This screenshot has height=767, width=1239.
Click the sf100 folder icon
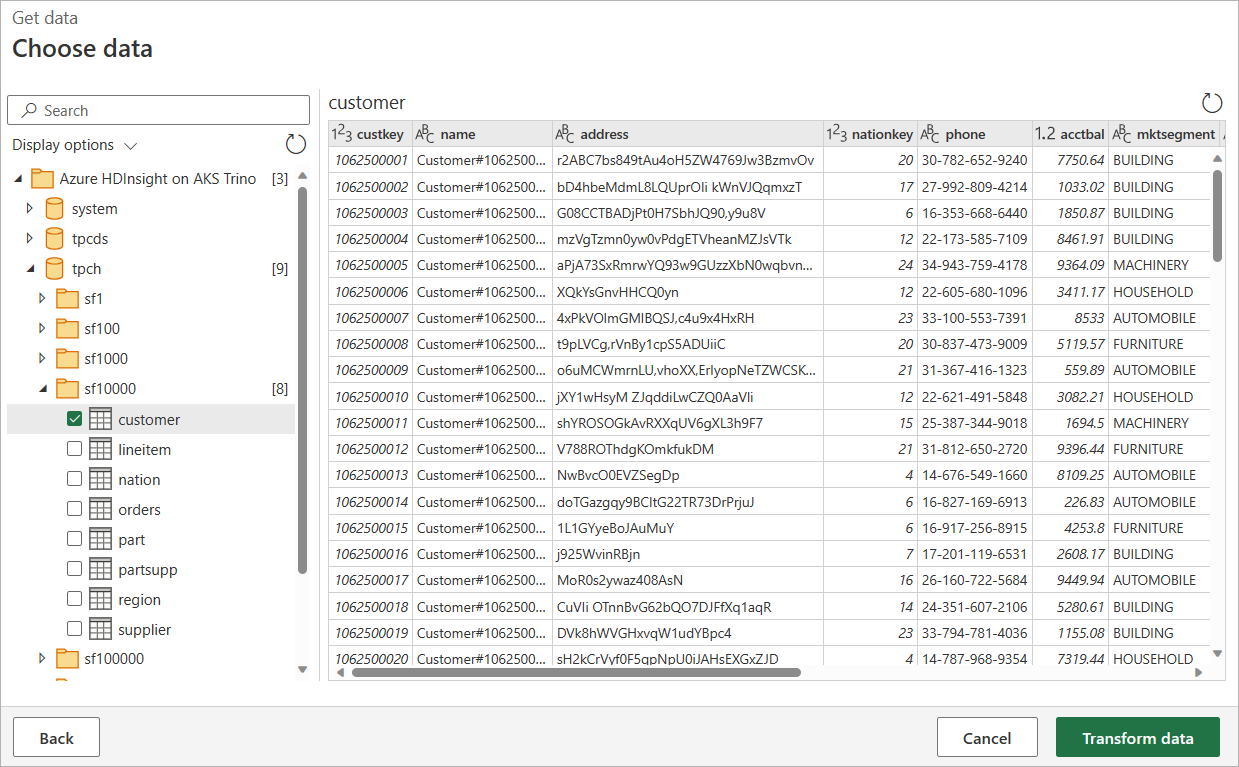coord(67,329)
